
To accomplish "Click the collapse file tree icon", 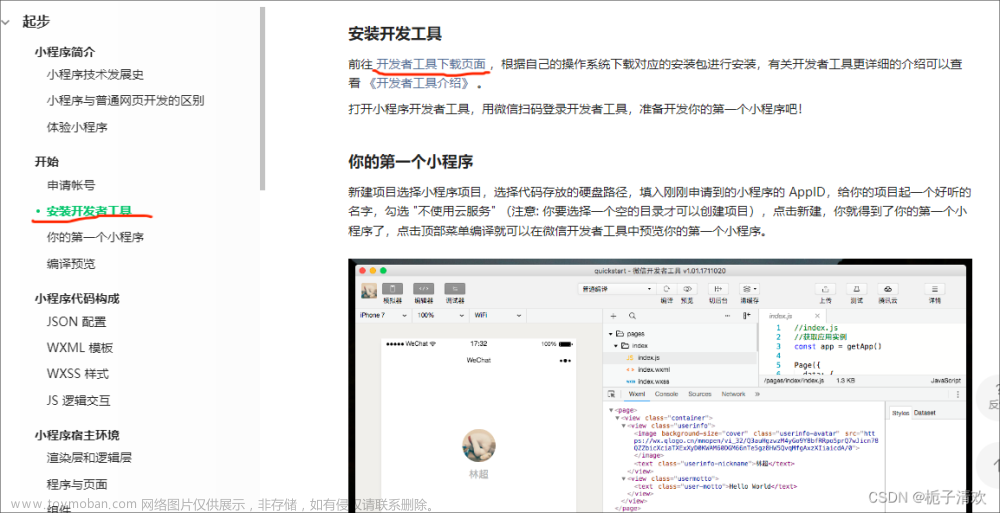I will click(746, 315).
